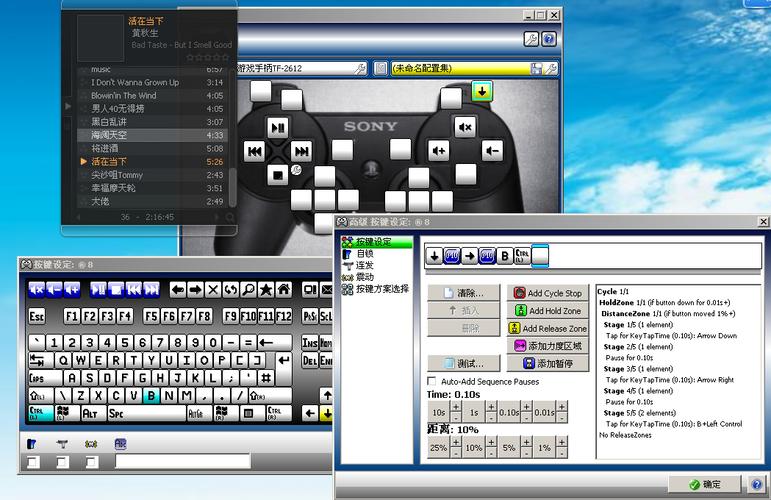Click the Add Cycle Stop button

click(x=548, y=293)
